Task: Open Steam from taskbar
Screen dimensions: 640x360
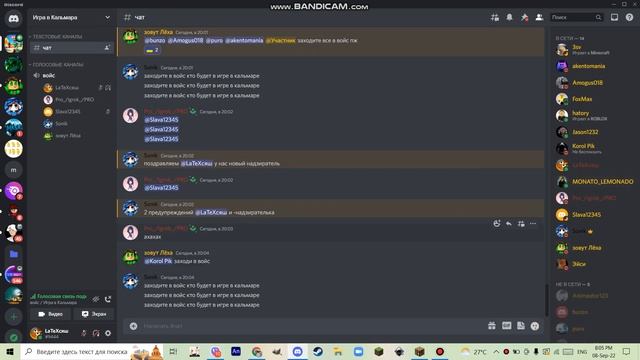Action: [318, 351]
